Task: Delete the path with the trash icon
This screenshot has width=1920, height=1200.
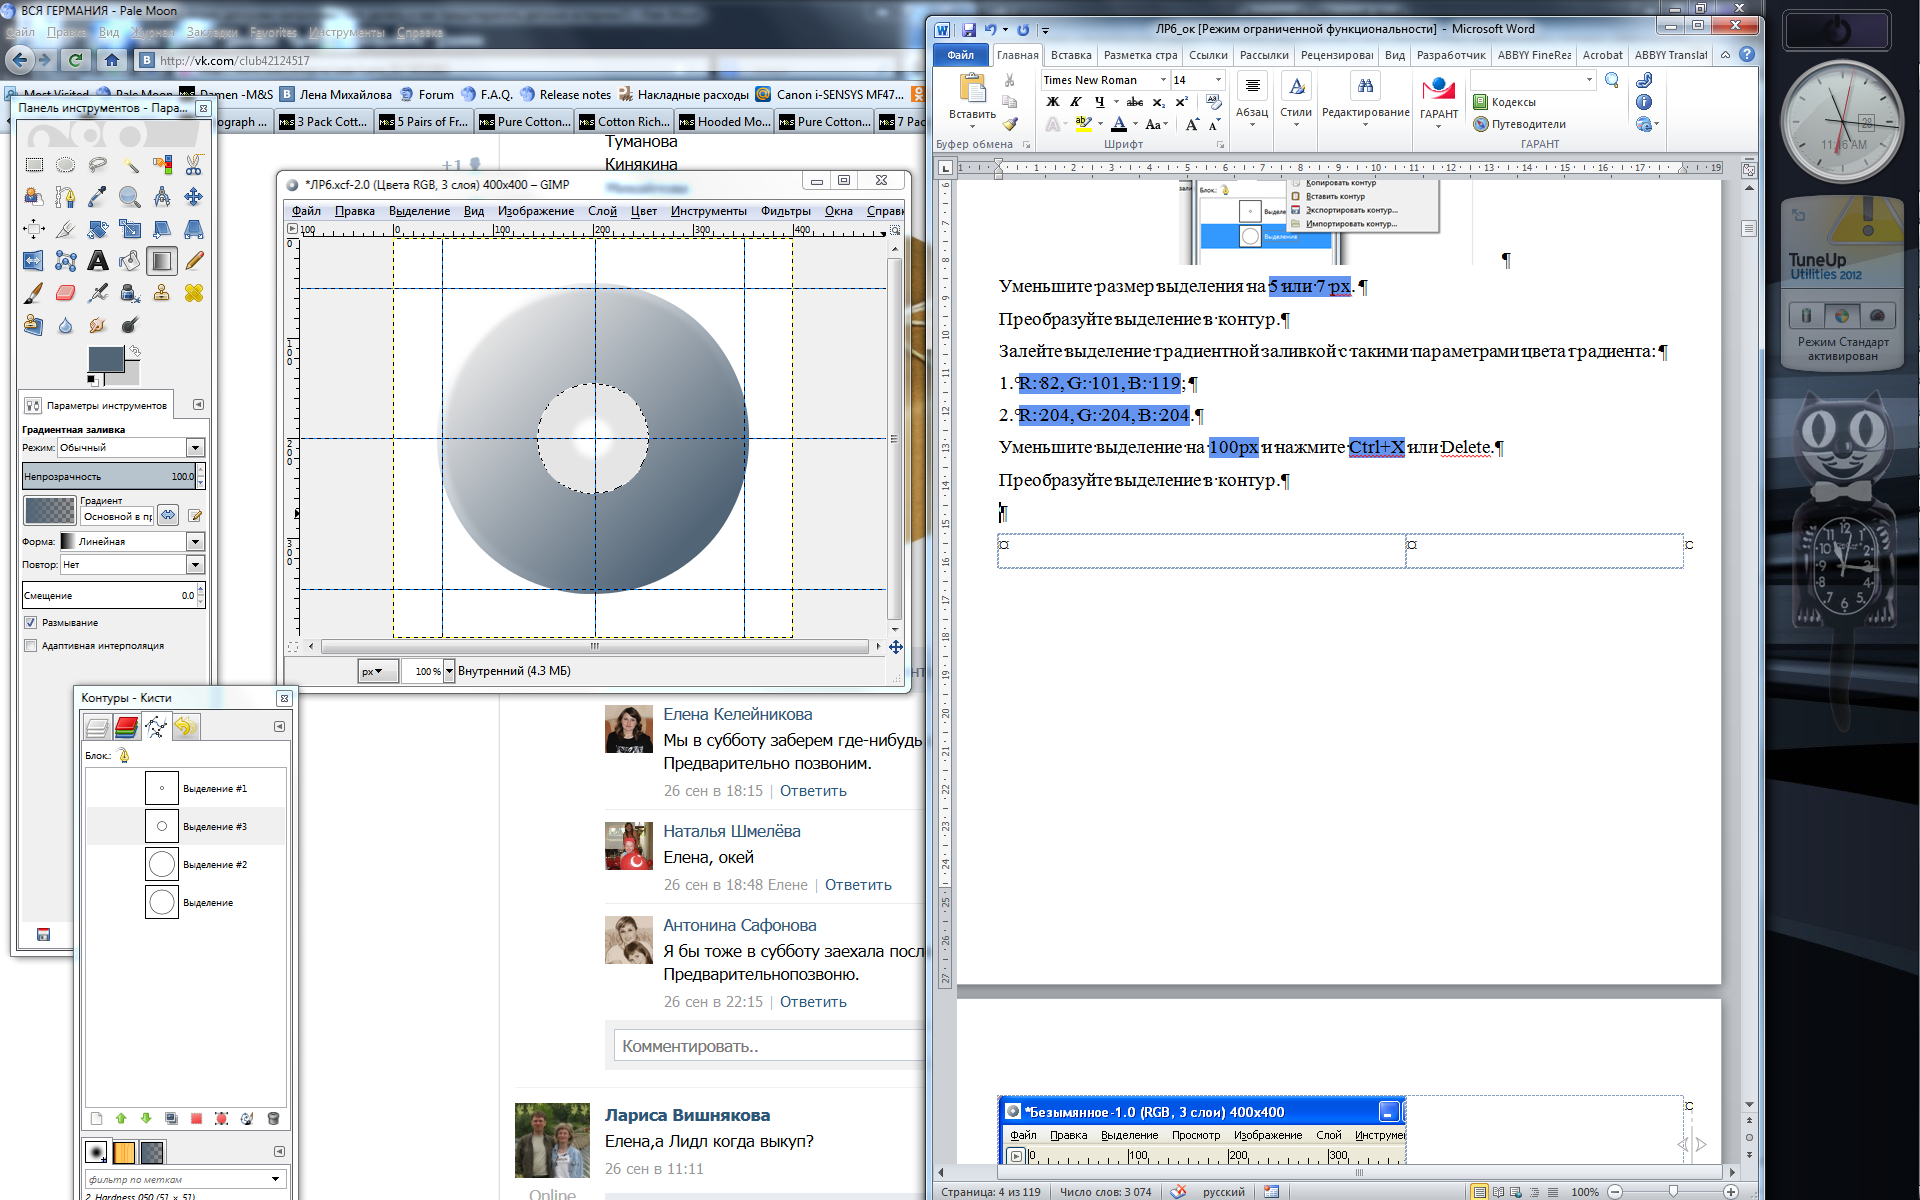Action: [x=273, y=1118]
